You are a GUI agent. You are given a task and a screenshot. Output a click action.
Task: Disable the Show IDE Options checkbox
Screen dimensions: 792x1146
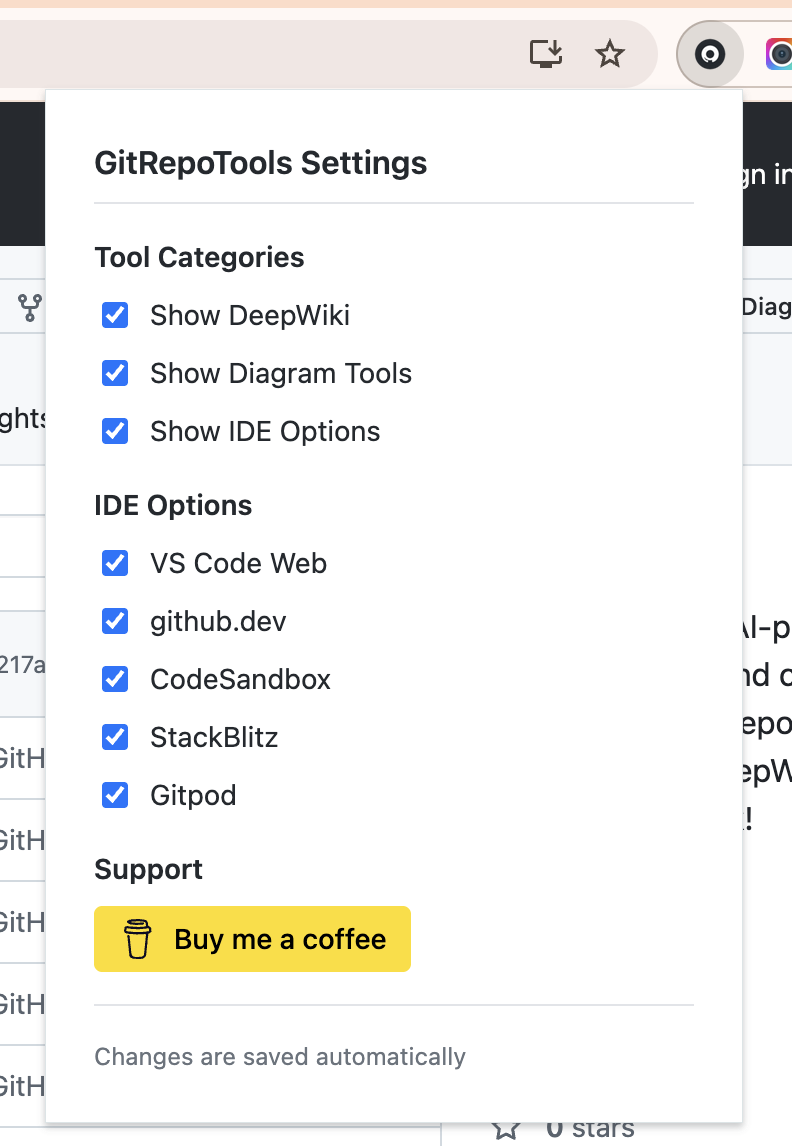[115, 431]
